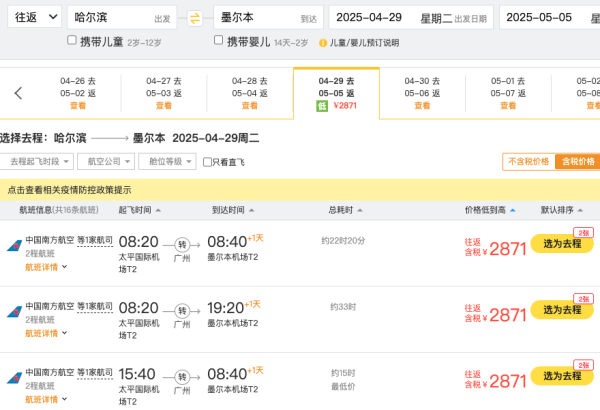Sort by arrival time arrow
Screen dimensions: 600x410
[251, 210]
